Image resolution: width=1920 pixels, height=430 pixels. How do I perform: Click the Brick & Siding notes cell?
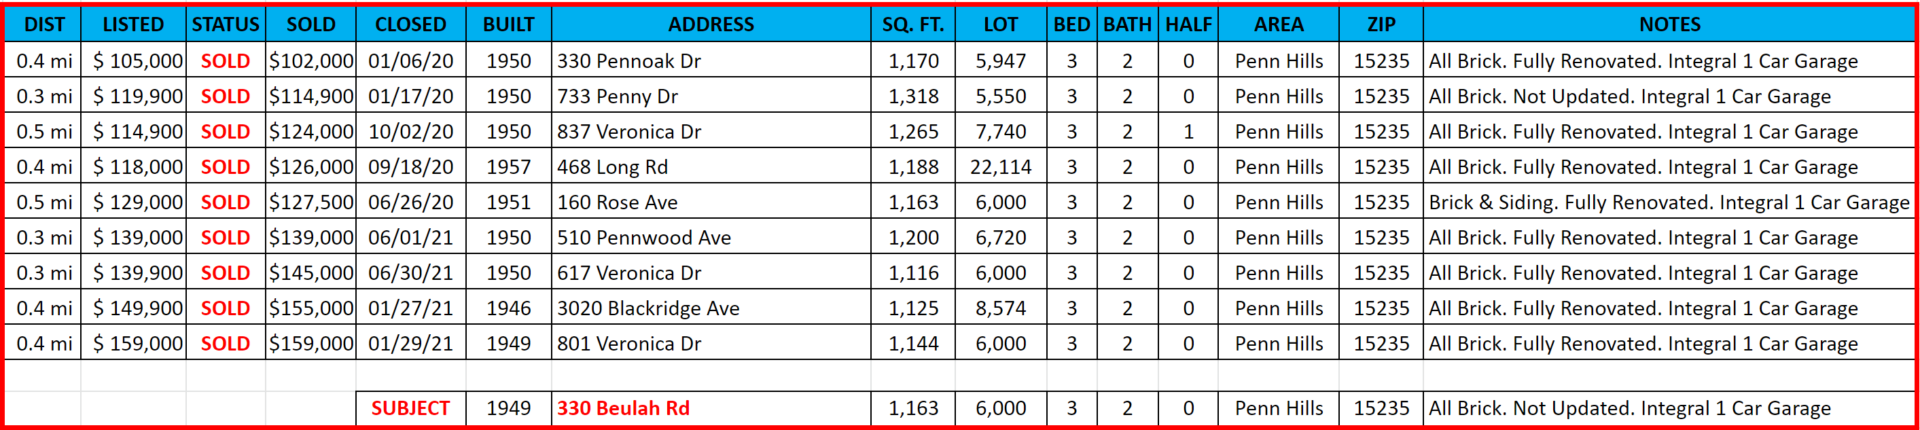[1669, 202]
